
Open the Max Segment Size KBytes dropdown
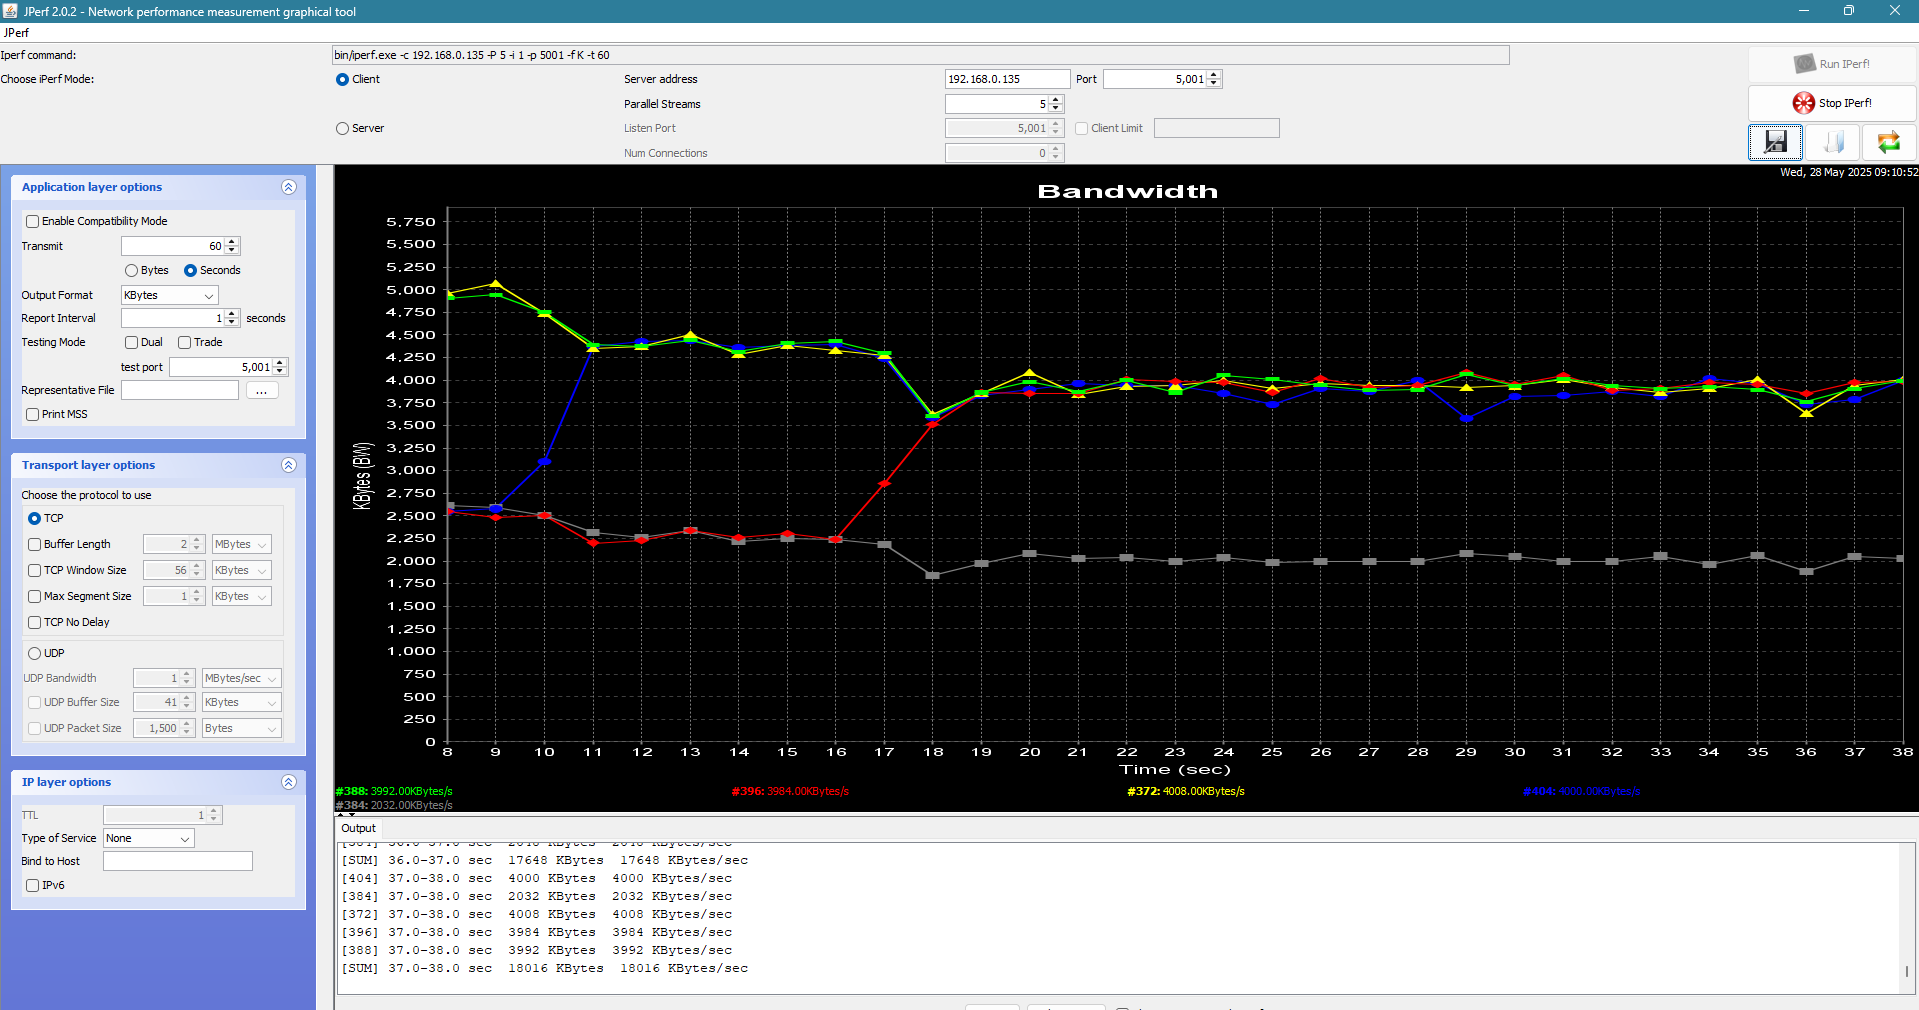click(241, 596)
